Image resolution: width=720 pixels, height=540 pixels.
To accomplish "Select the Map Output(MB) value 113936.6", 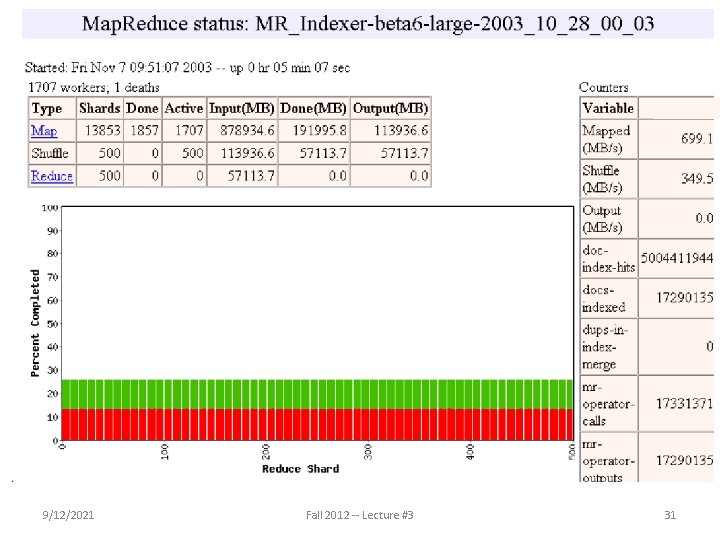I will (x=401, y=131).
